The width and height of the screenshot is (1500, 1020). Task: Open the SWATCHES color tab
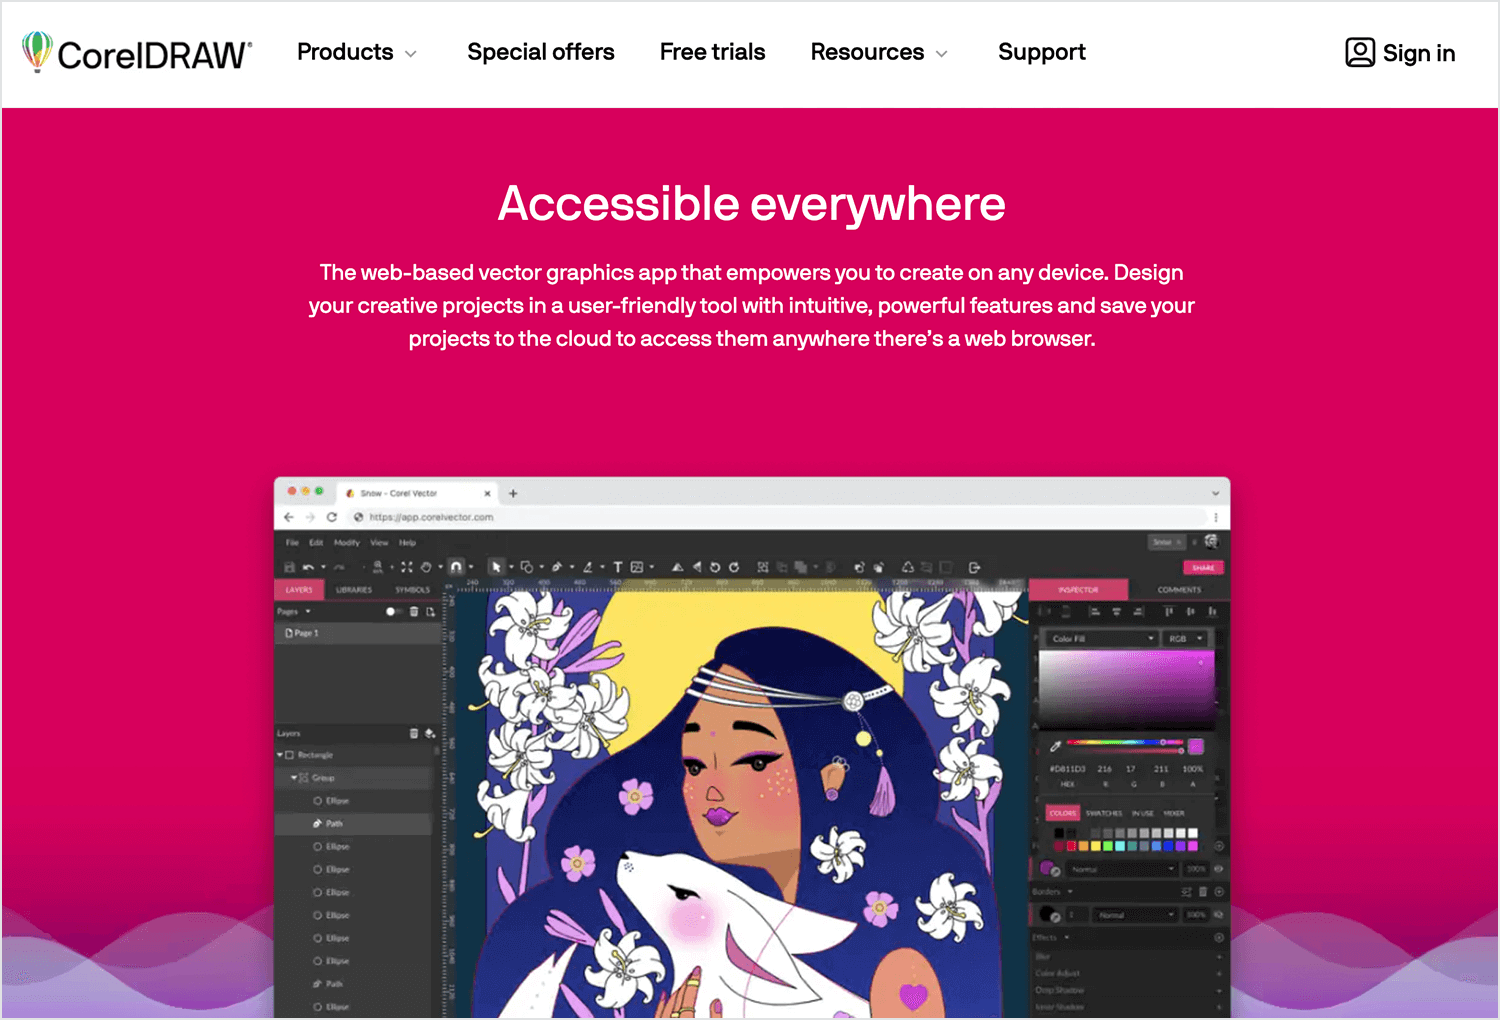coord(1104,813)
